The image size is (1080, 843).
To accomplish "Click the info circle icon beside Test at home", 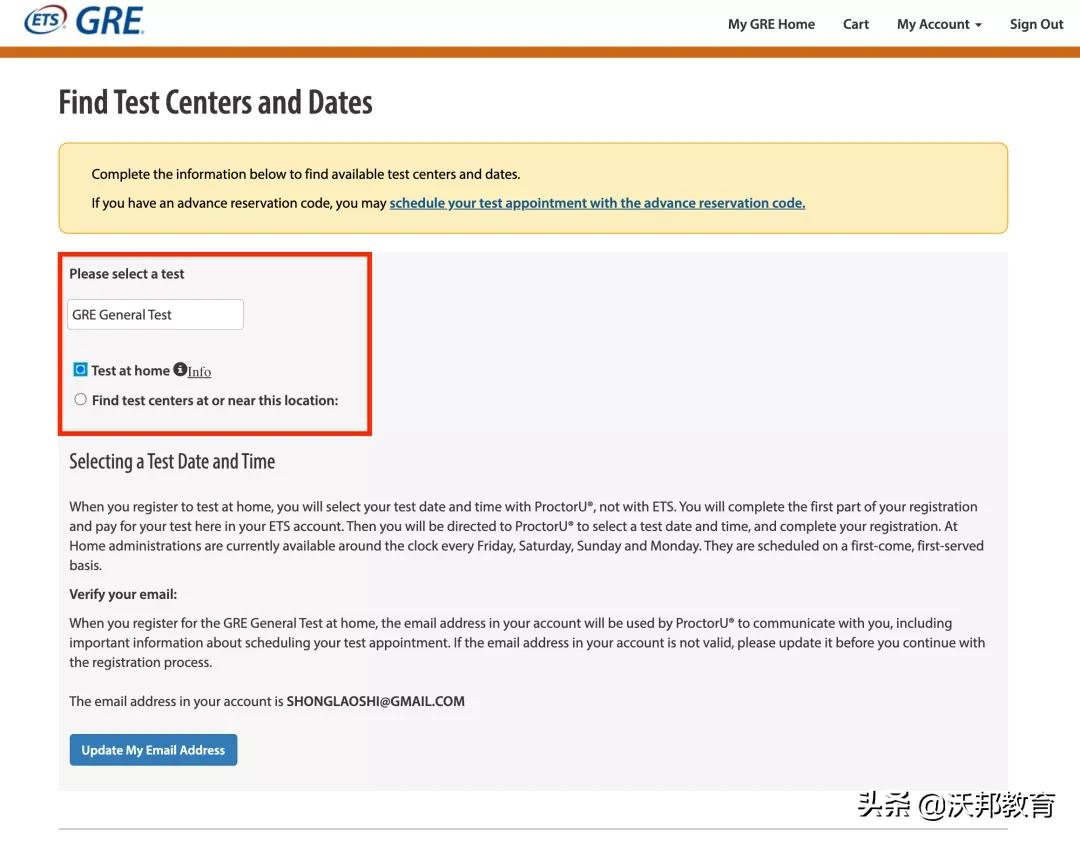I will (180, 370).
